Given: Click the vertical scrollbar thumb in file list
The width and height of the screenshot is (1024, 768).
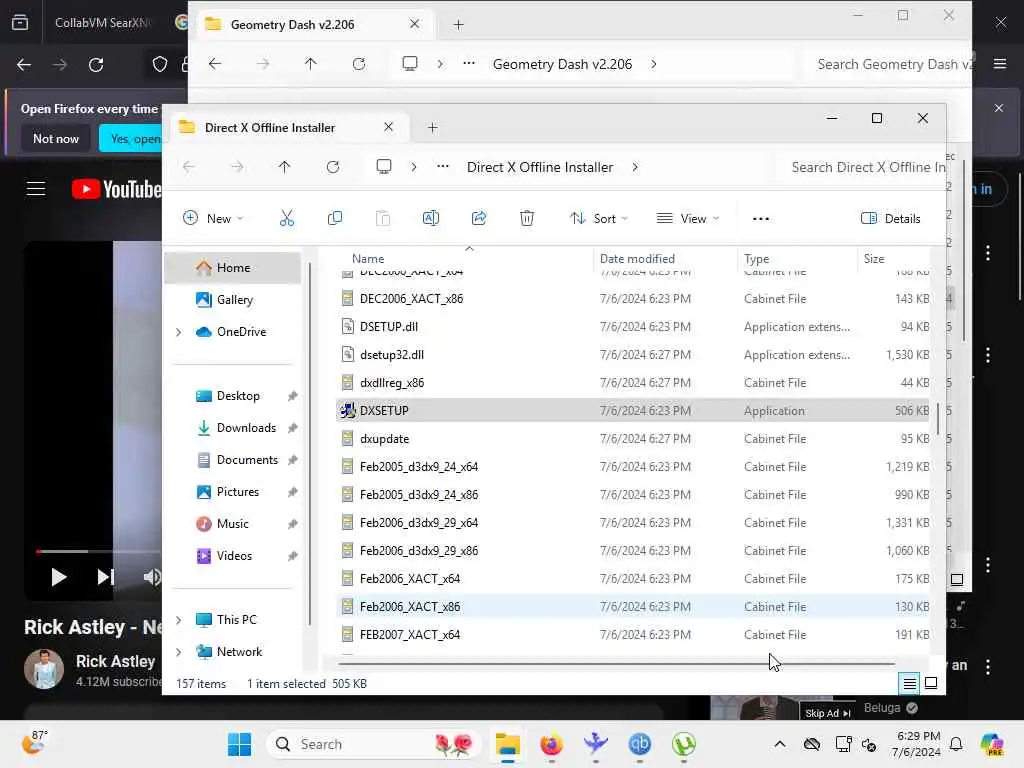Looking at the screenshot, I should click(938, 419).
